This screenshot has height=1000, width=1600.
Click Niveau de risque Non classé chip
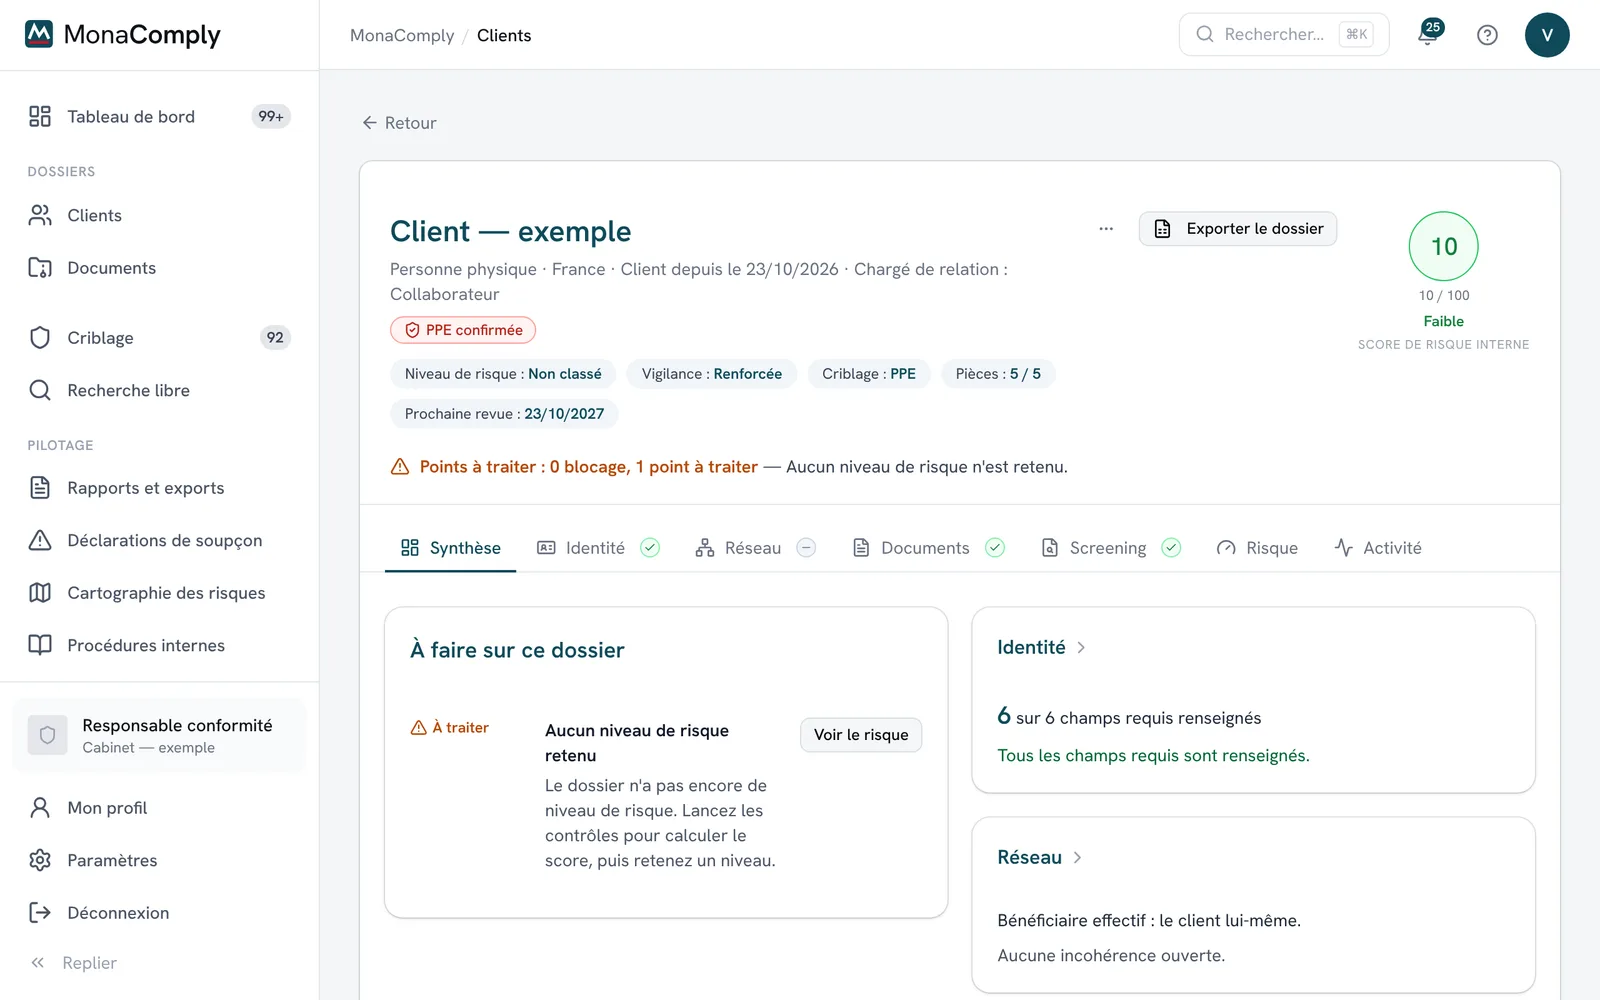click(503, 374)
